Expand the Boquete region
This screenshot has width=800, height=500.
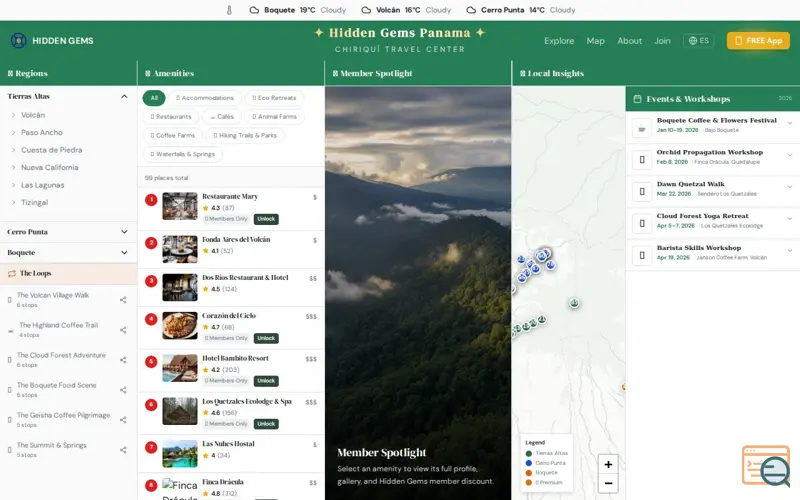click(124, 253)
